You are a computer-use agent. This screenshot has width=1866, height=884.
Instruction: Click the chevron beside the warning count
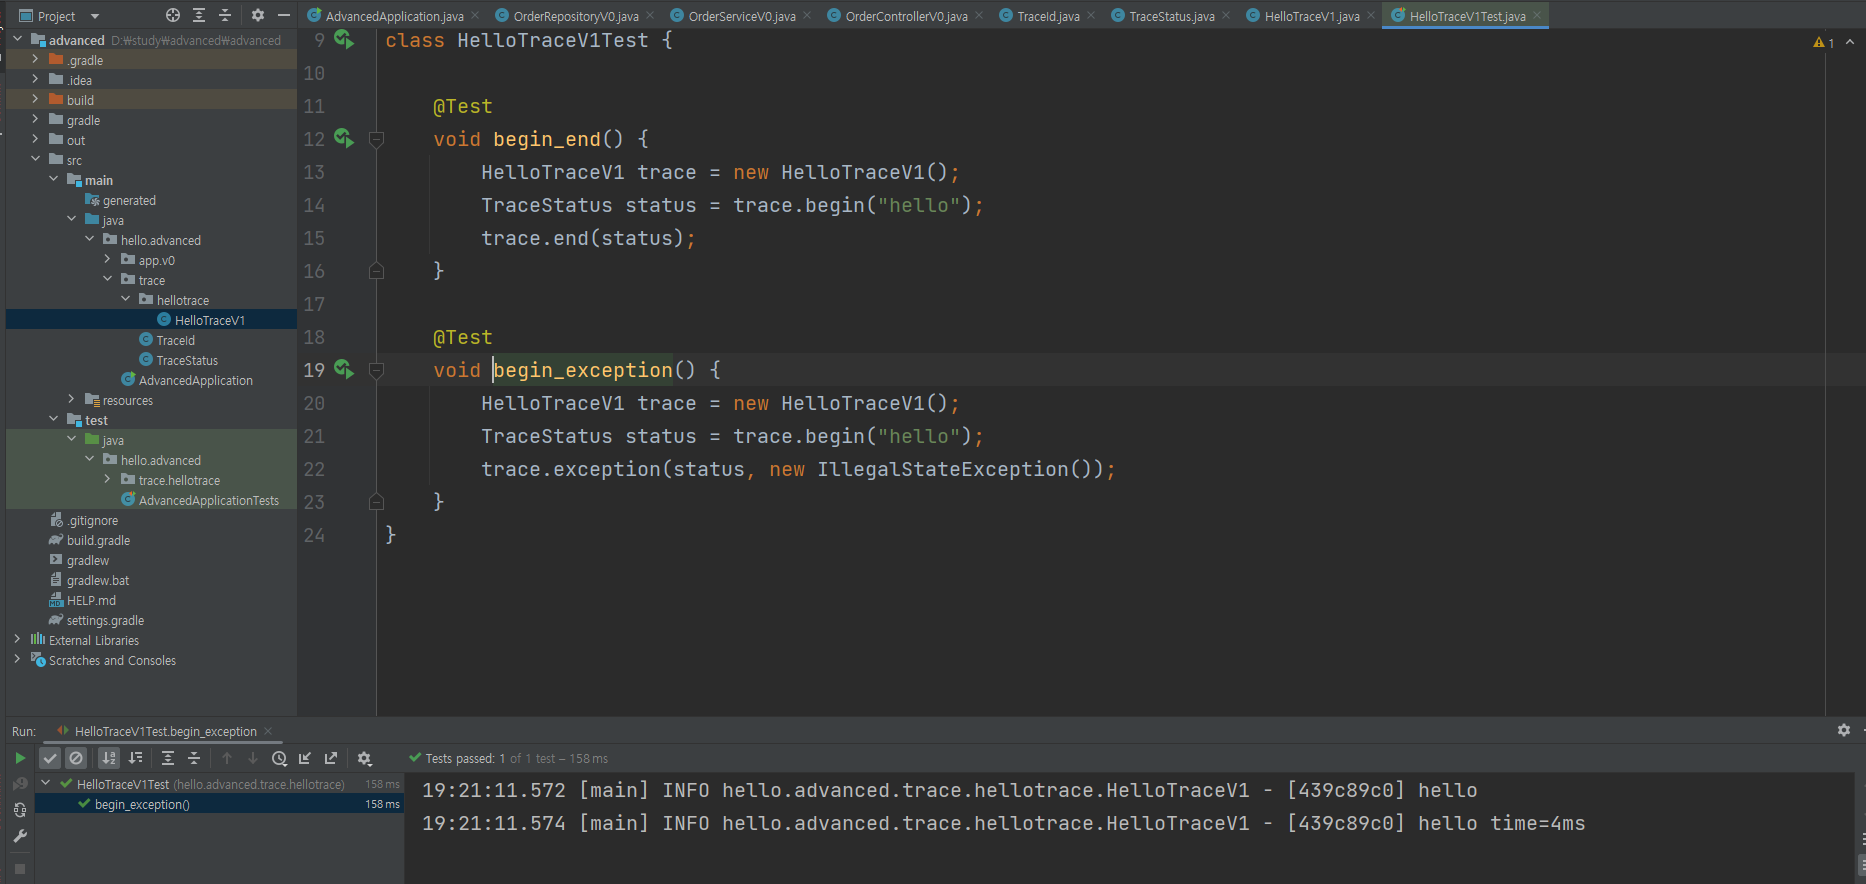point(1850,42)
